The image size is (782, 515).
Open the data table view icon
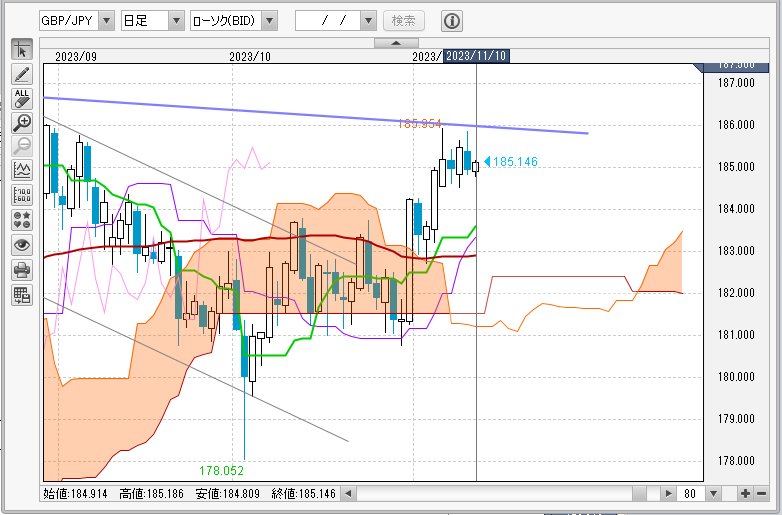[x=22, y=295]
